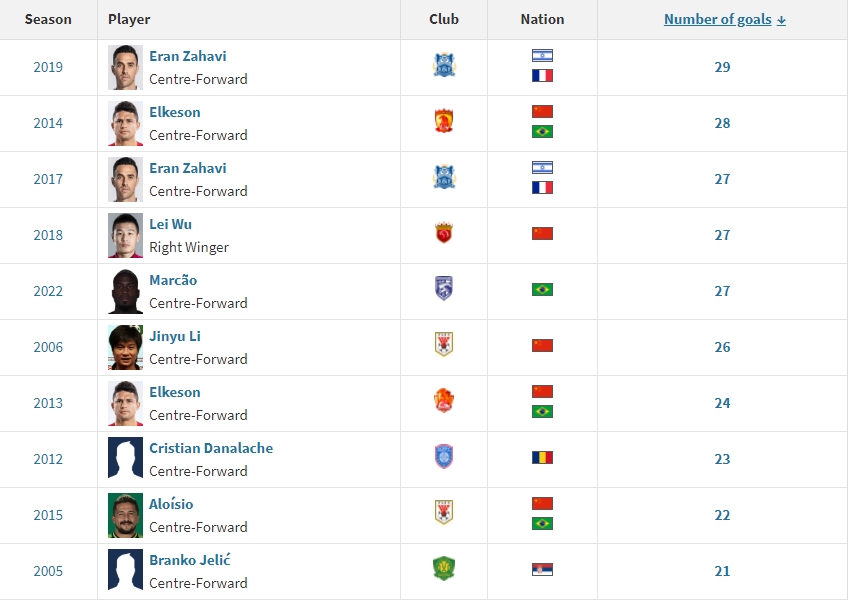Screen dimensions: 848x600
Task: Open Aloísio's player profile link
Action: pyautogui.click(x=171, y=504)
